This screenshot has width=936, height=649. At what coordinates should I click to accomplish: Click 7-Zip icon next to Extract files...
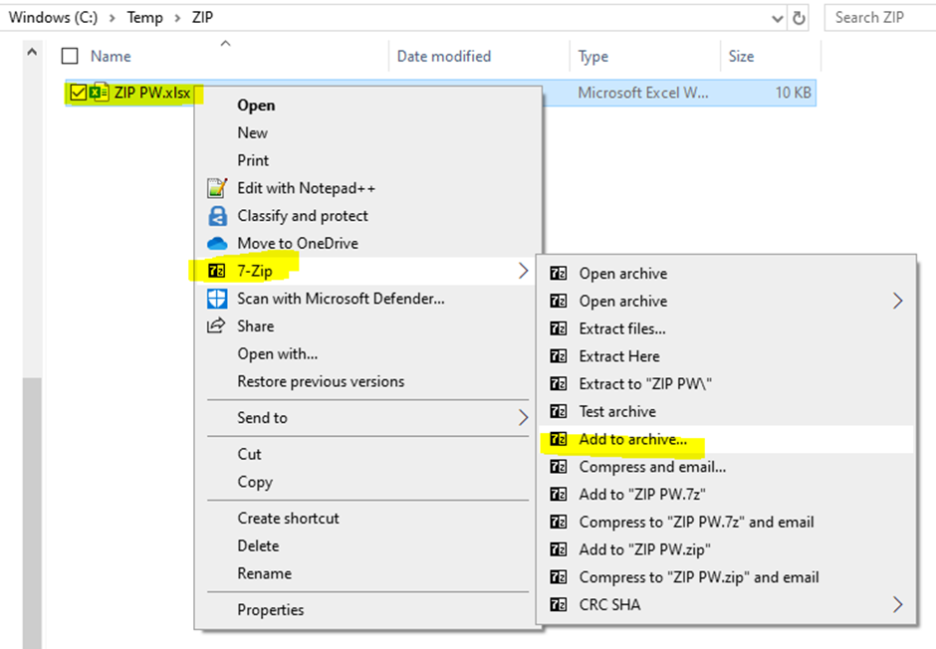click(558, 328)
